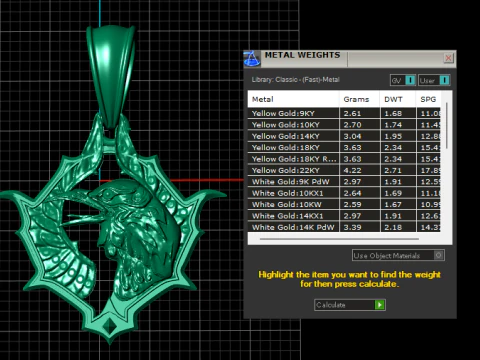This screenshot has height=360, width=480.
Task: Select the Yellow Gold:10KY row
Action: pyautogui.click(x=344, y=125)
